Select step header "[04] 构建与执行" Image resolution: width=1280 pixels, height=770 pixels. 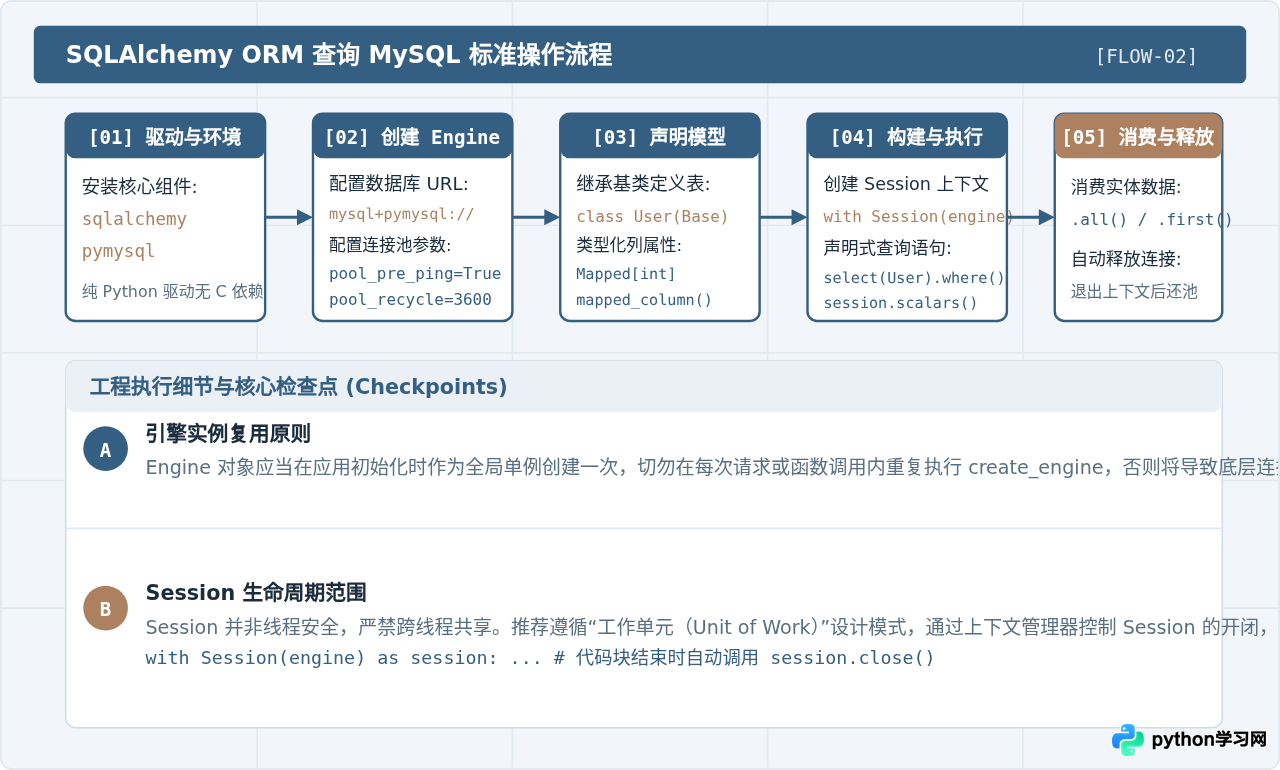pyautogui.click(x=907, y=137)
